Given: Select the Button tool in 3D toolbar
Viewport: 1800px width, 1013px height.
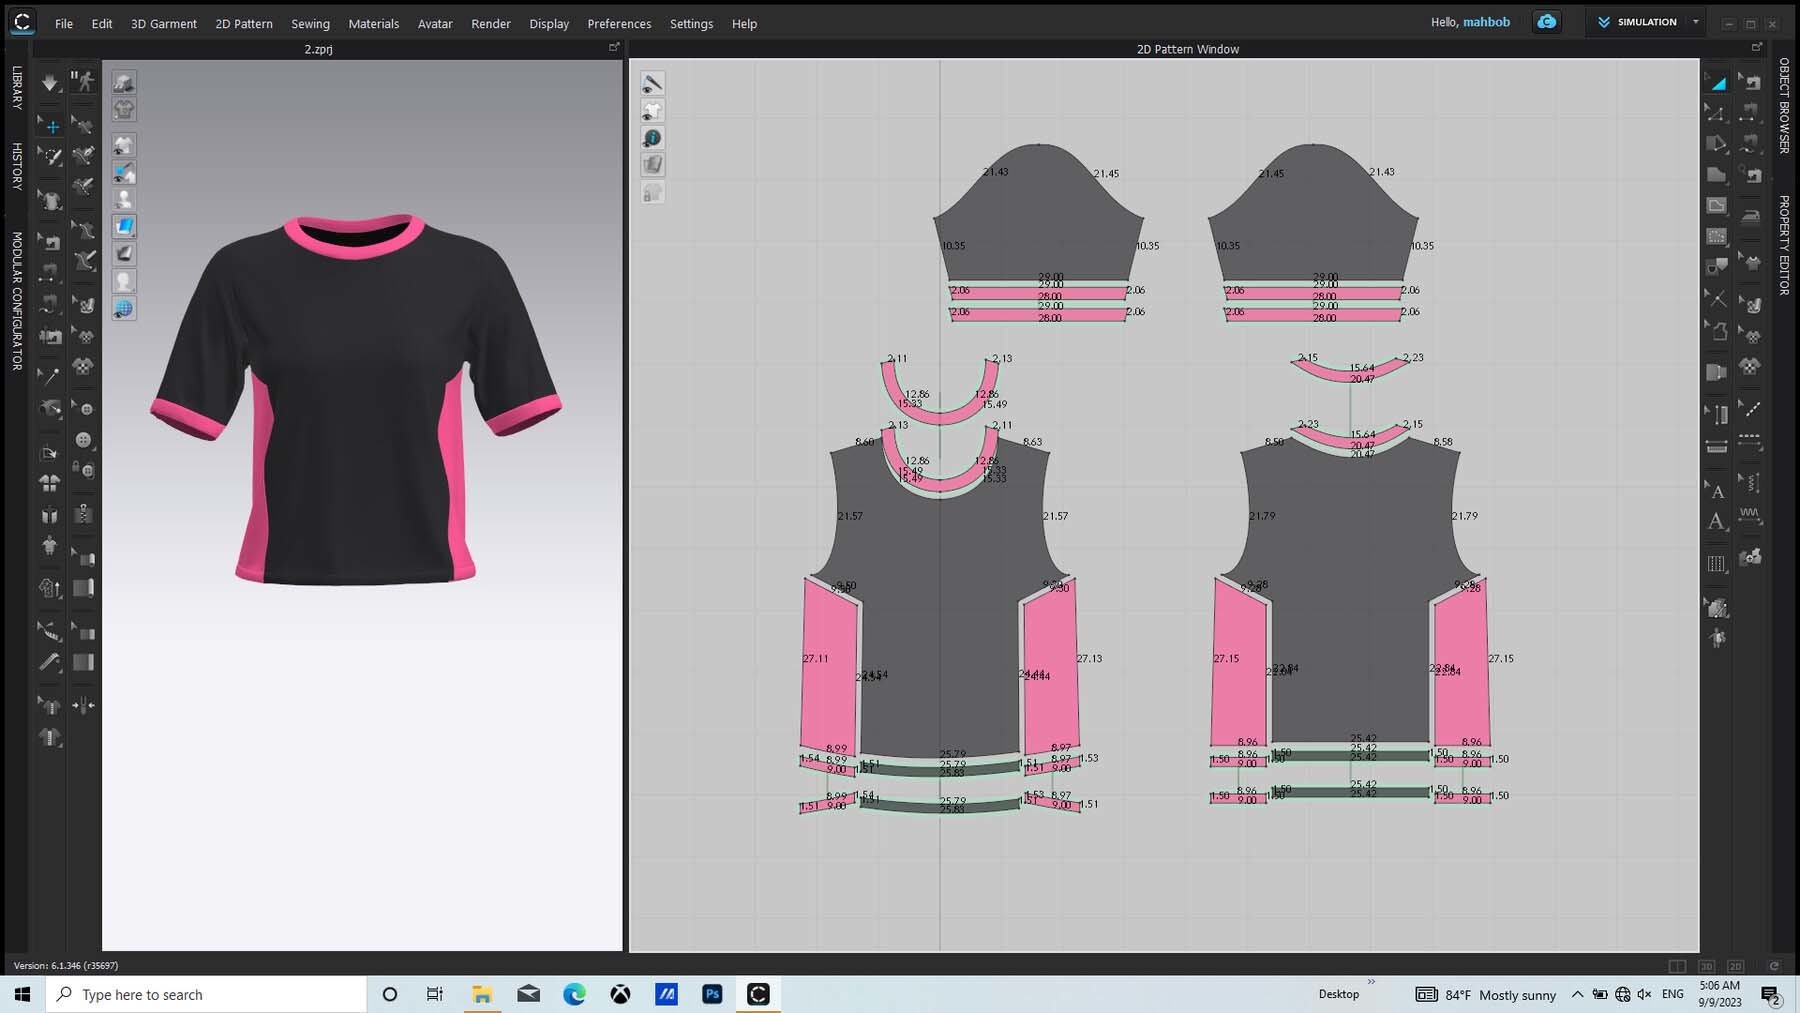Looking at the screenshot, I should (x=84, y=440).
